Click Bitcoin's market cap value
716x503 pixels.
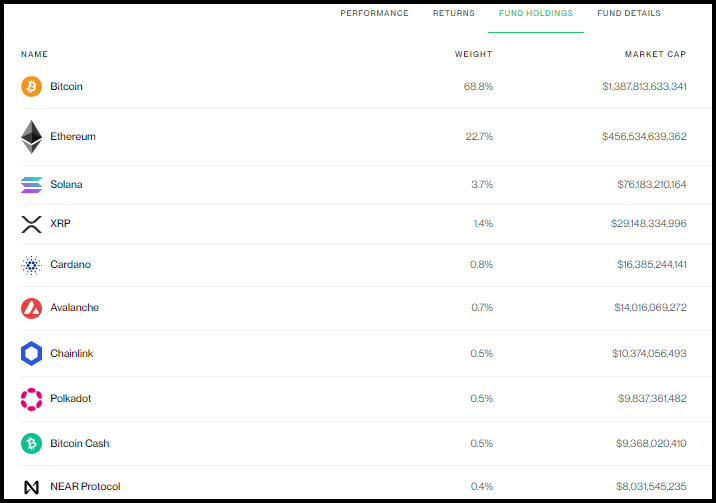tap(644, 87)
